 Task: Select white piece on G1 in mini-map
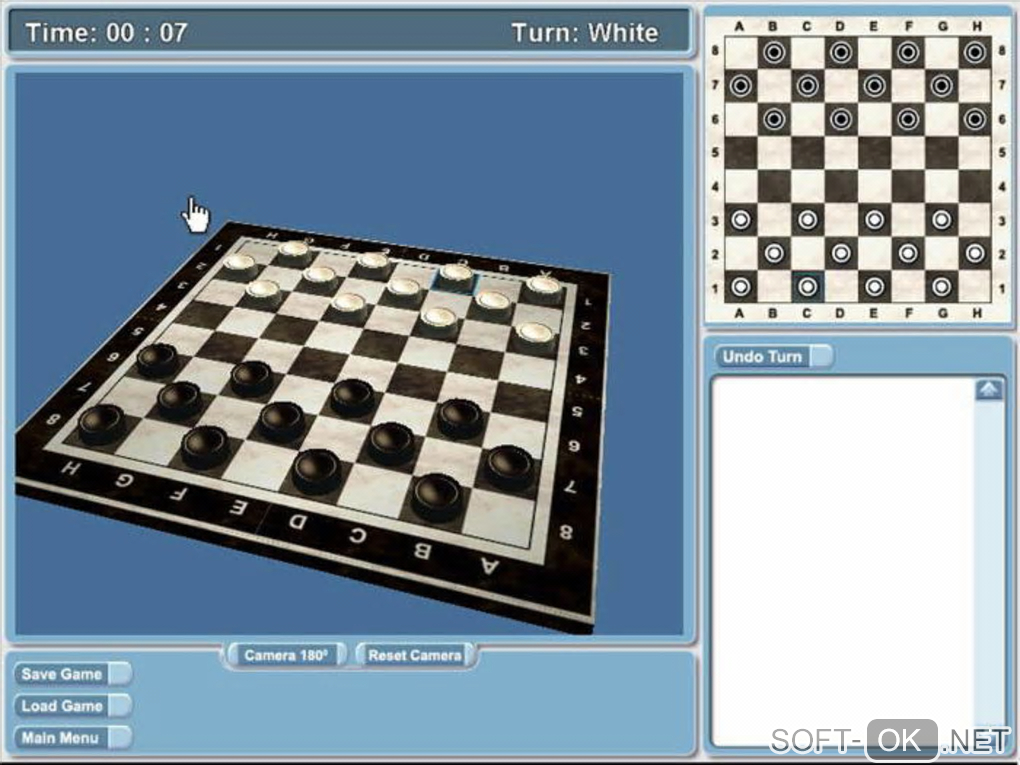(941, 286)
